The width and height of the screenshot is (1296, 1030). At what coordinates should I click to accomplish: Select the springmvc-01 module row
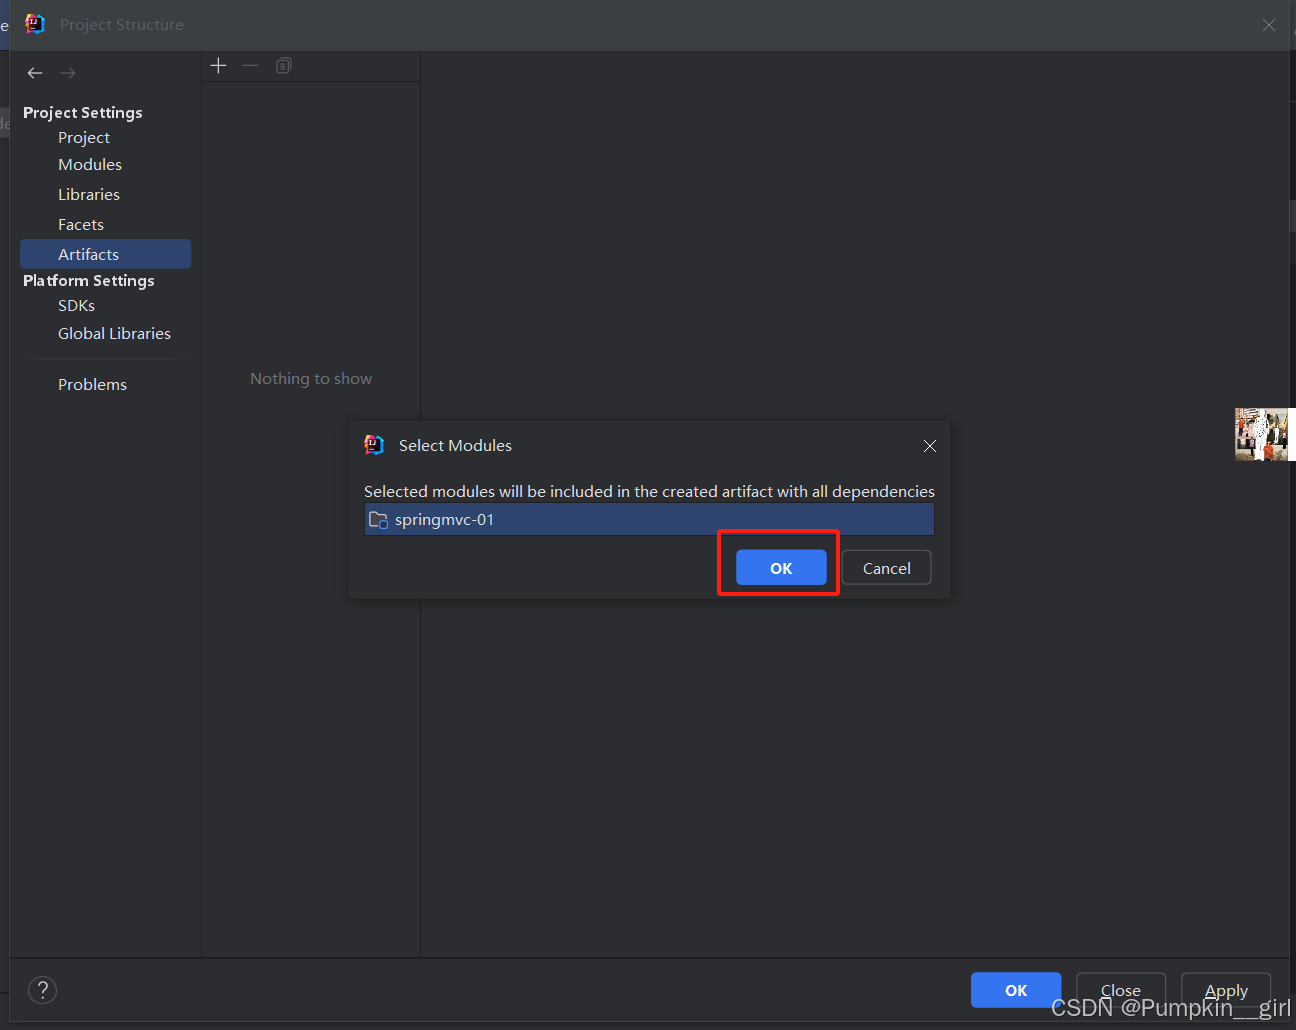pos(649,520)
